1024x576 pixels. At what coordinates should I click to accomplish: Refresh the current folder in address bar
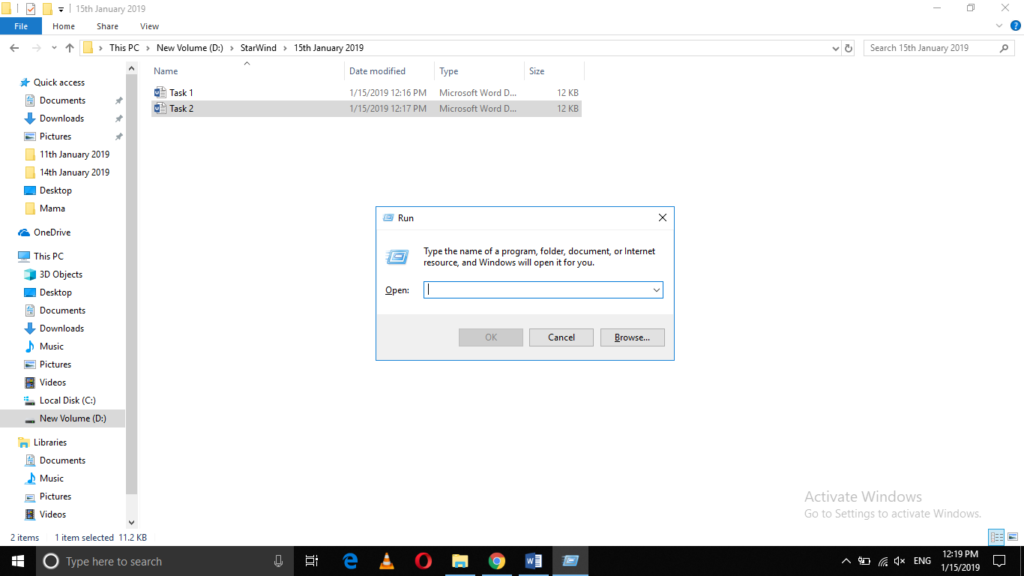coord(849,48)
